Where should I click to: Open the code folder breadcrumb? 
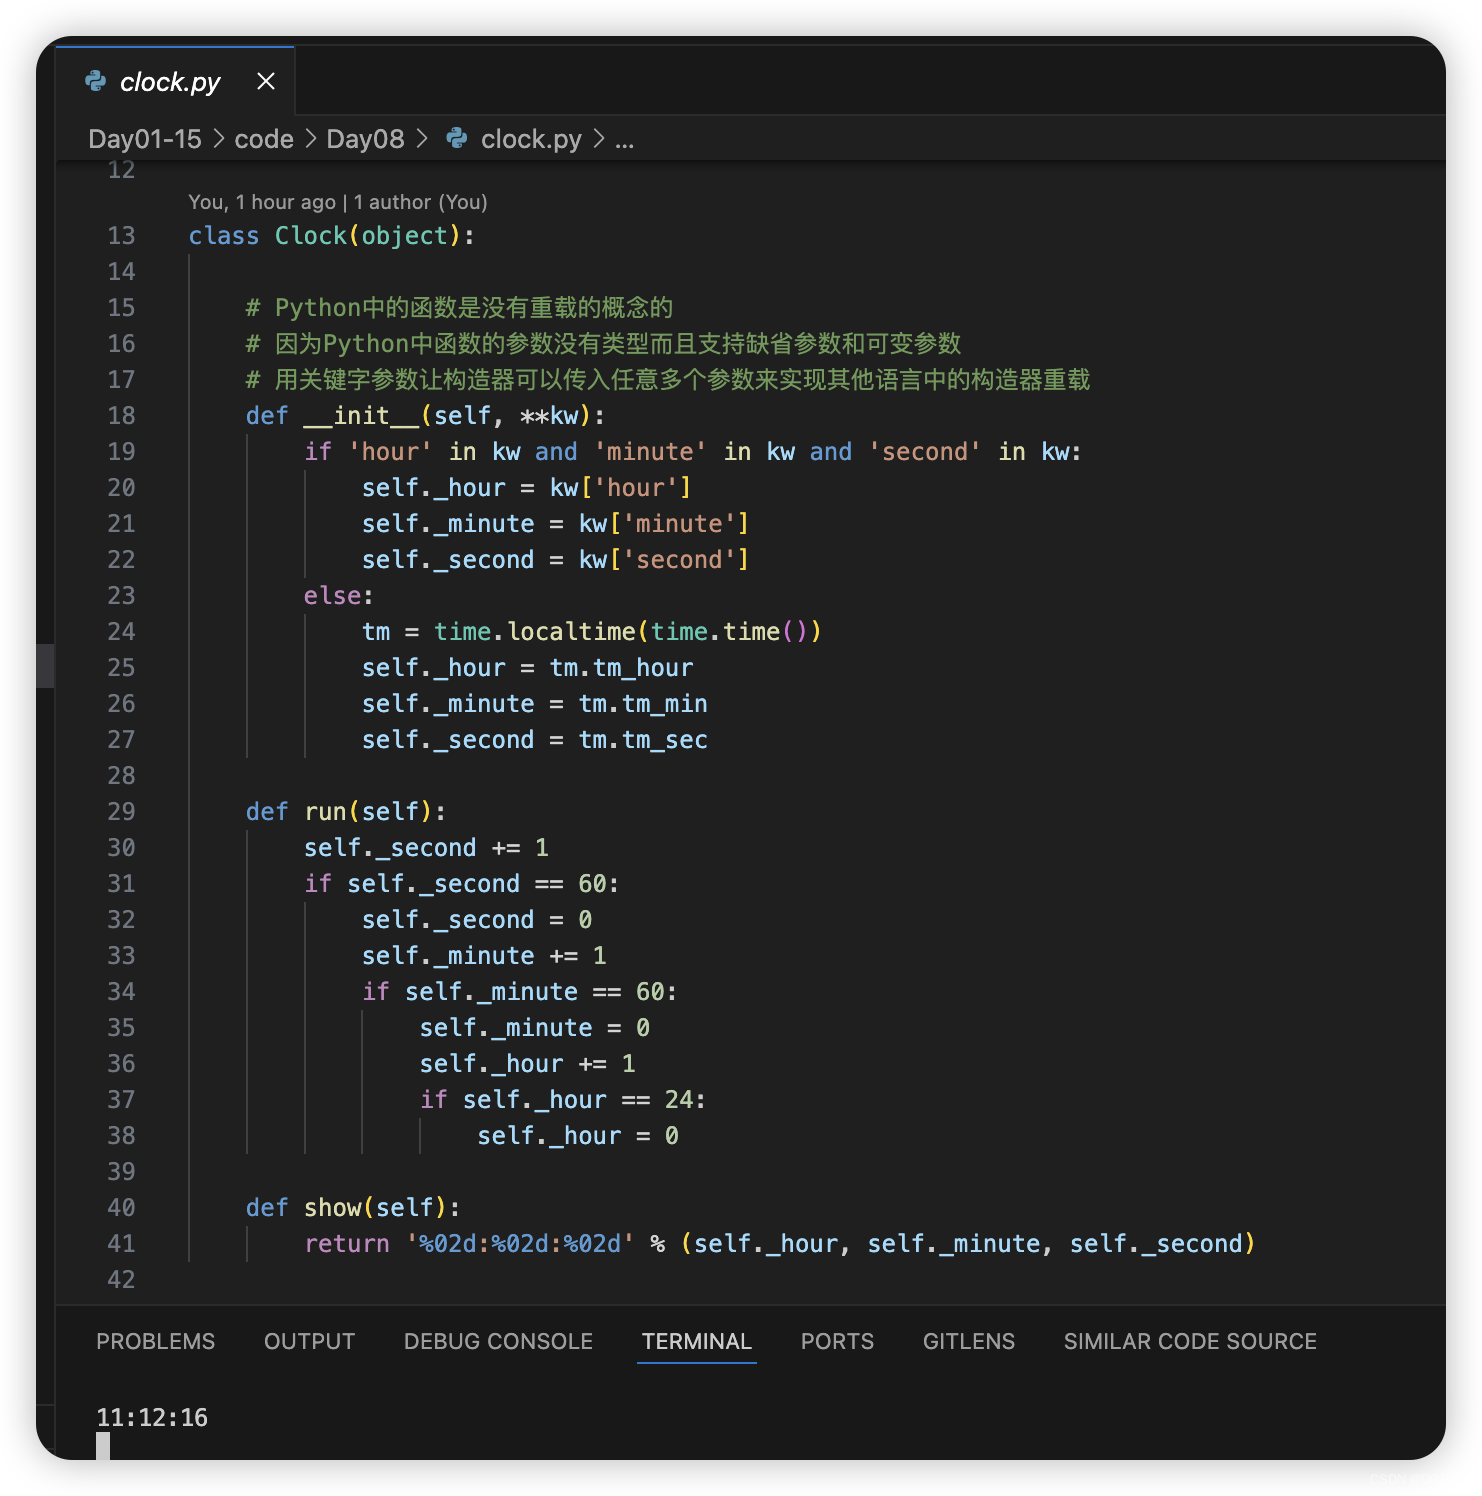[x=263, y=139]
